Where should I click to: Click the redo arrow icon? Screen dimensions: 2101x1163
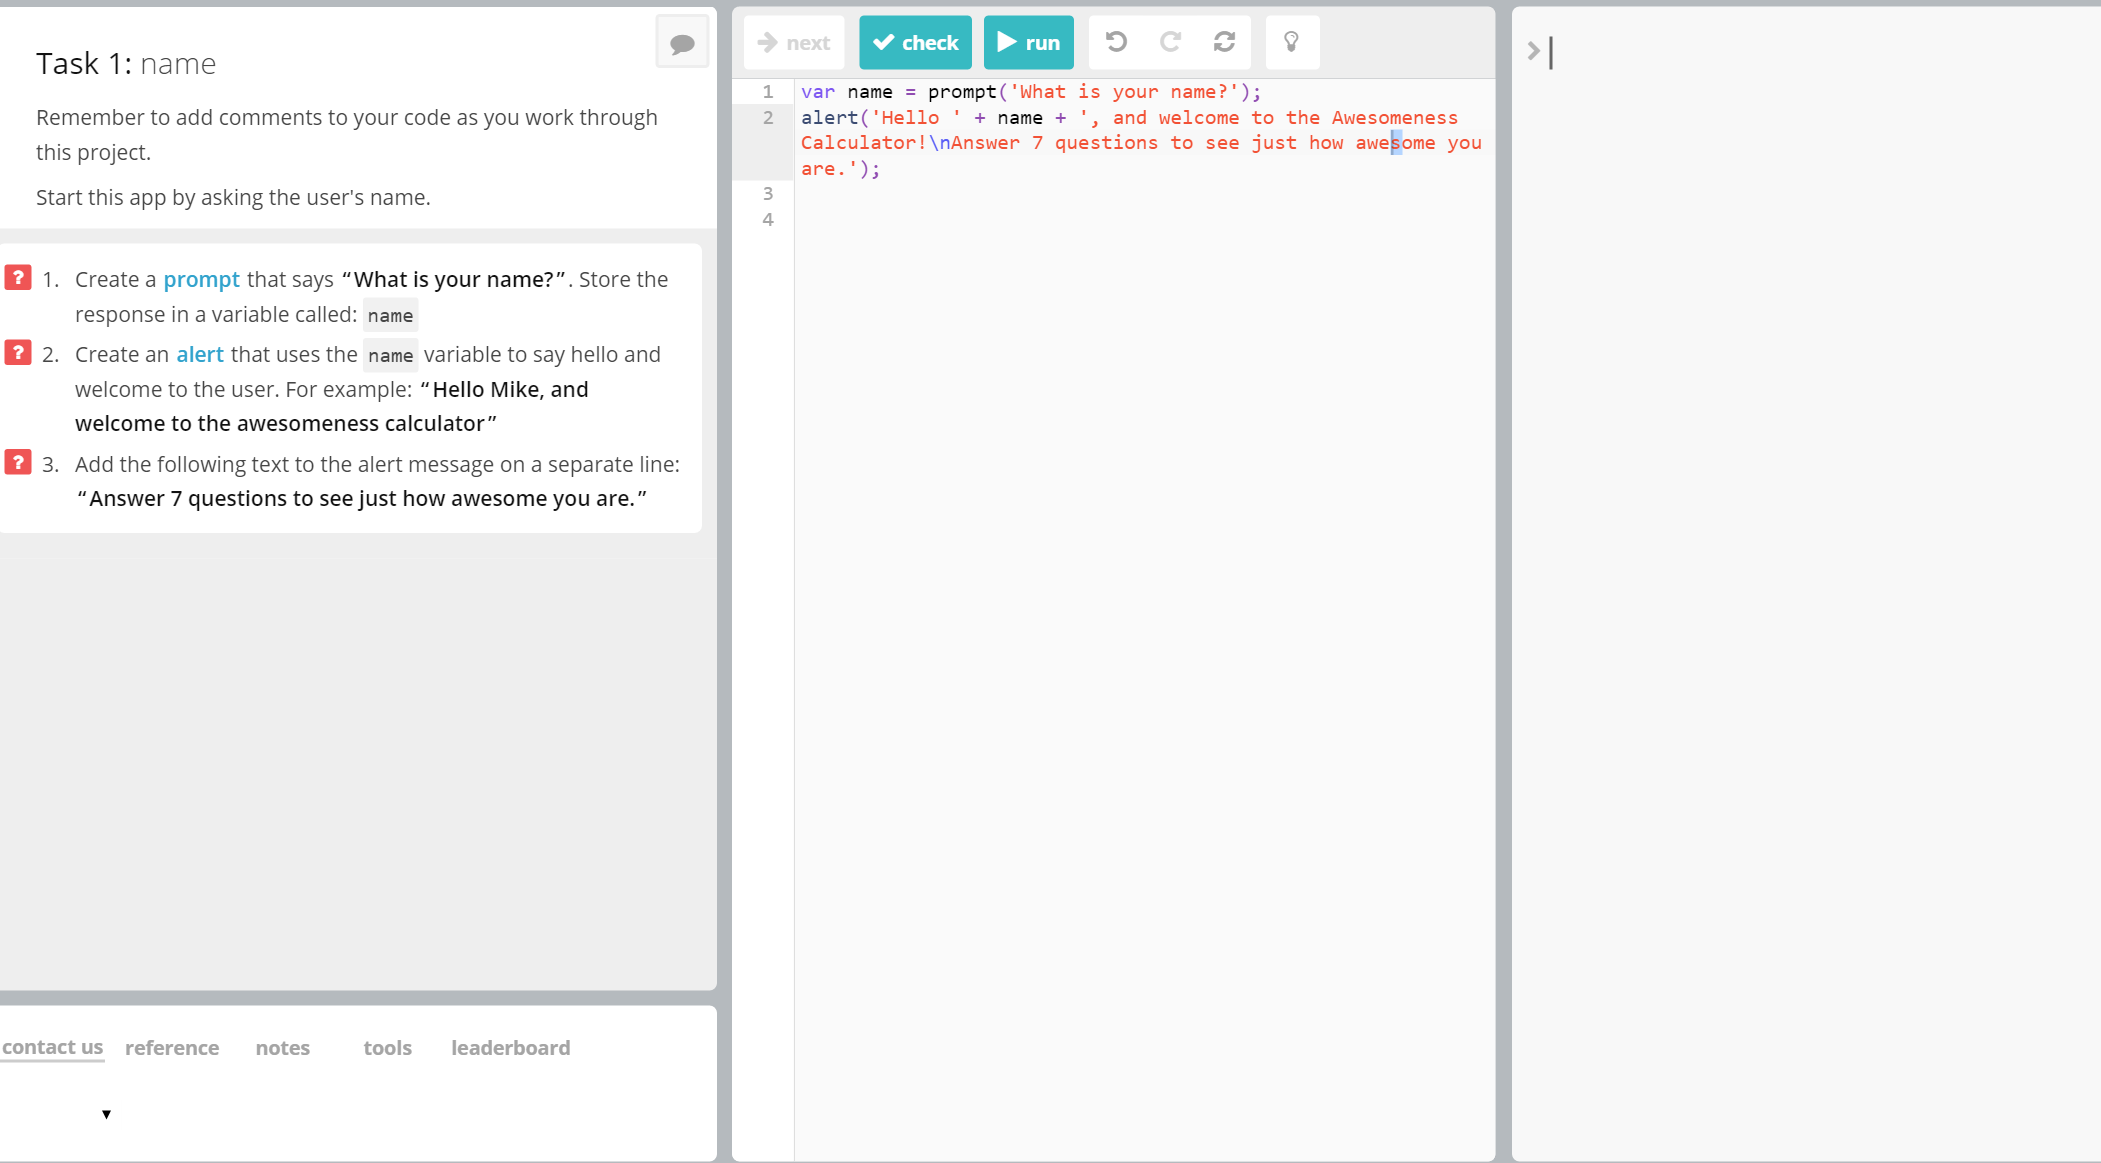(1170, 42)
